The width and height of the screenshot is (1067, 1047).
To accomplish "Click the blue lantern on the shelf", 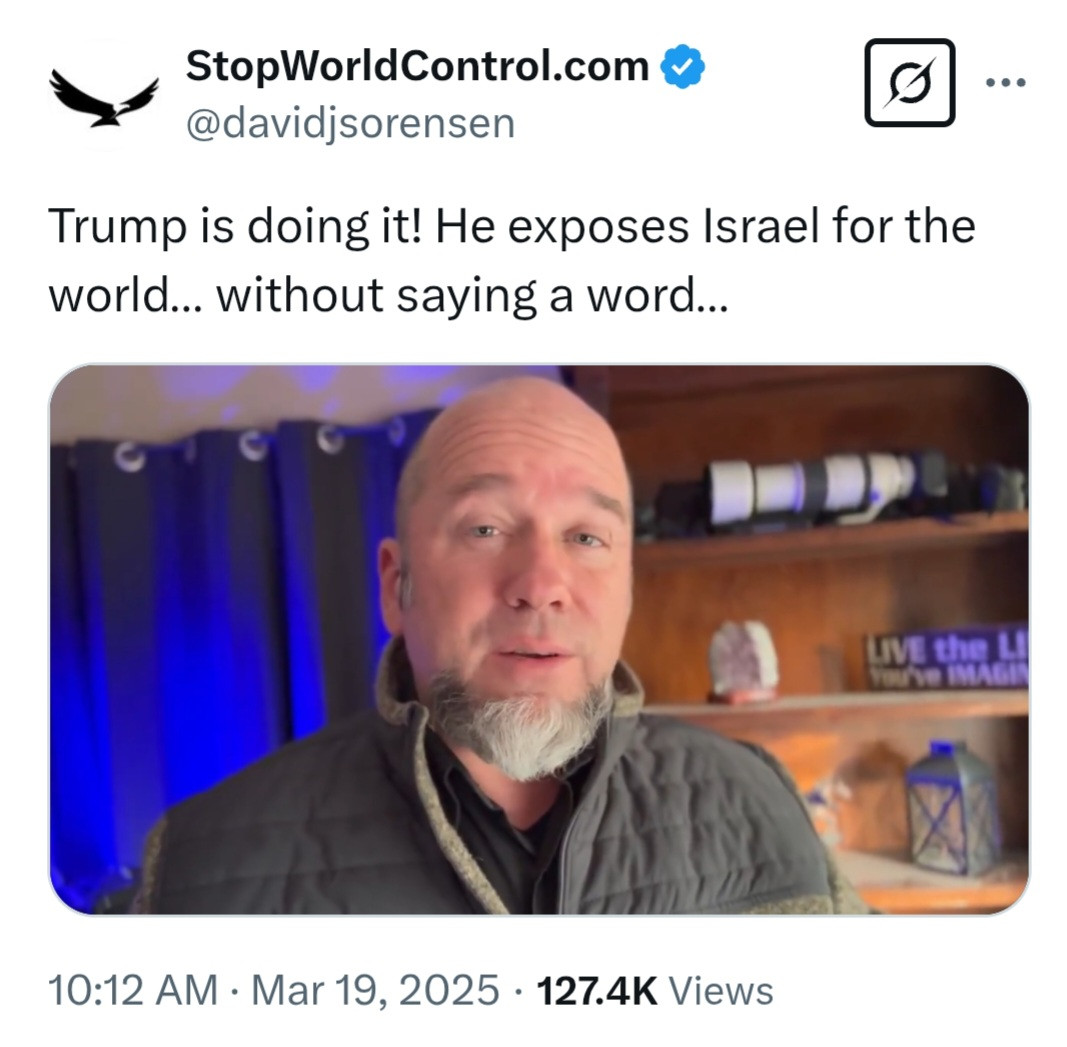I will (x=952, y=808).
